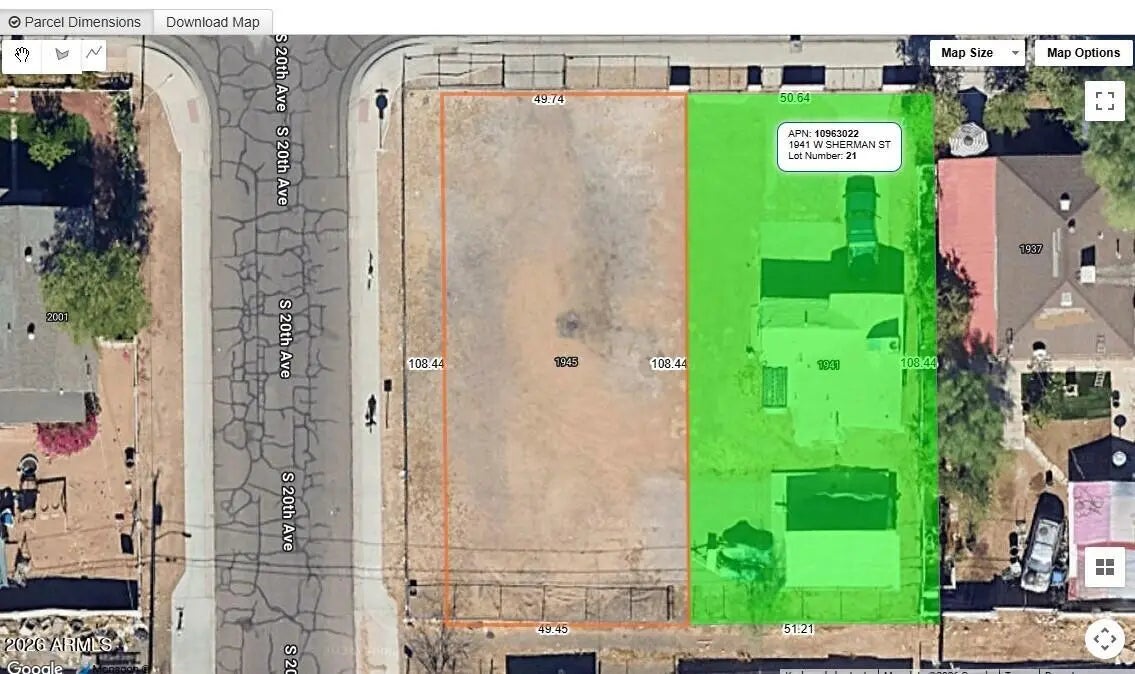Select the draw polyline tool
This screenshot has height=674, width=1135.
(x=94, y=53)
